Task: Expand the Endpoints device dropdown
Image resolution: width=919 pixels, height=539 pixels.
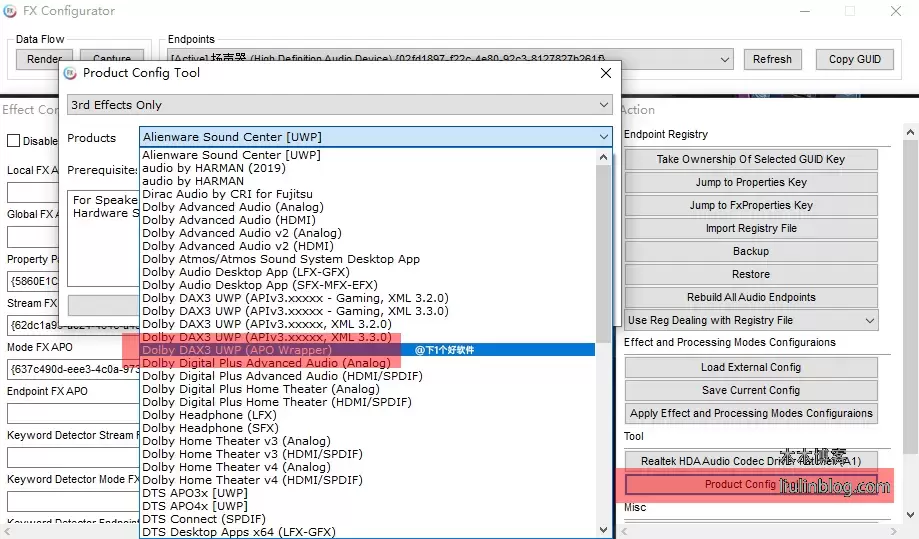Action: 724,59
